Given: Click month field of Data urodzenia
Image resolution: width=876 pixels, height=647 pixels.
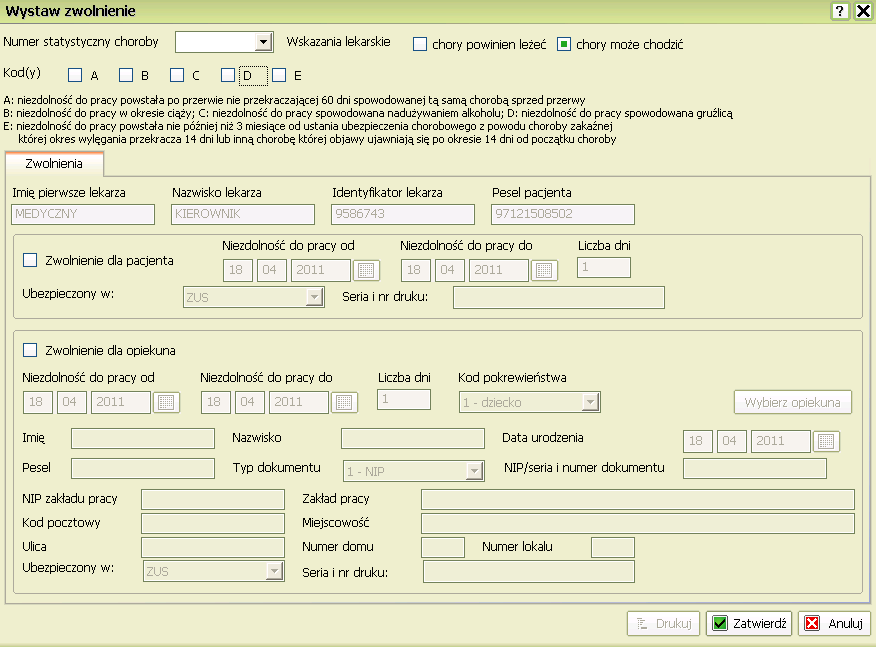Looking at the screenshot, I should click(731, 441).
